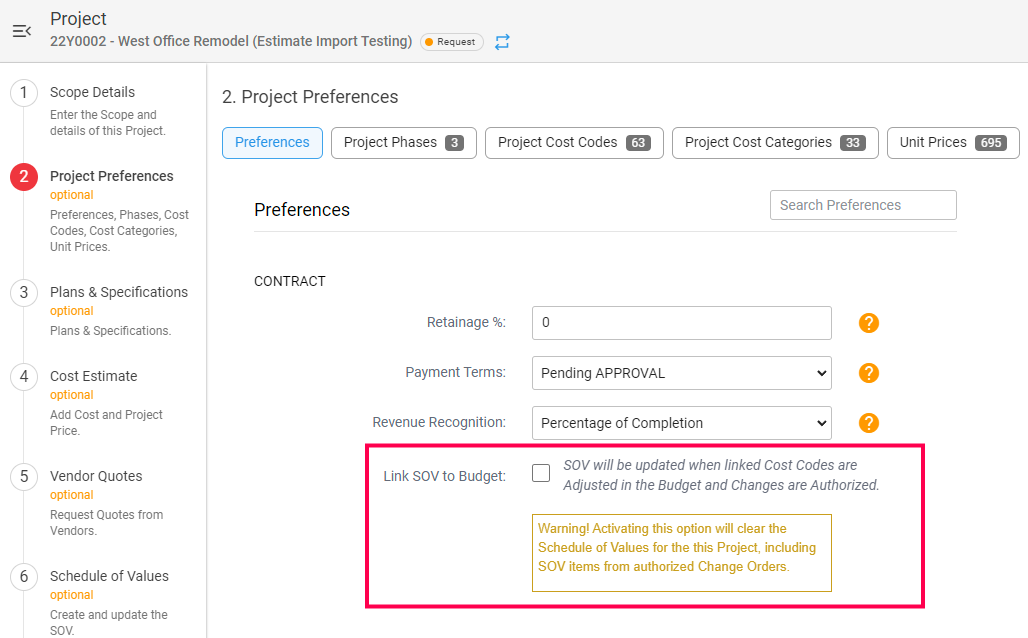This screenshot has width=1028, height=638.
Task: Open help icon next to Payment Terms
Action: pos(869,373)
